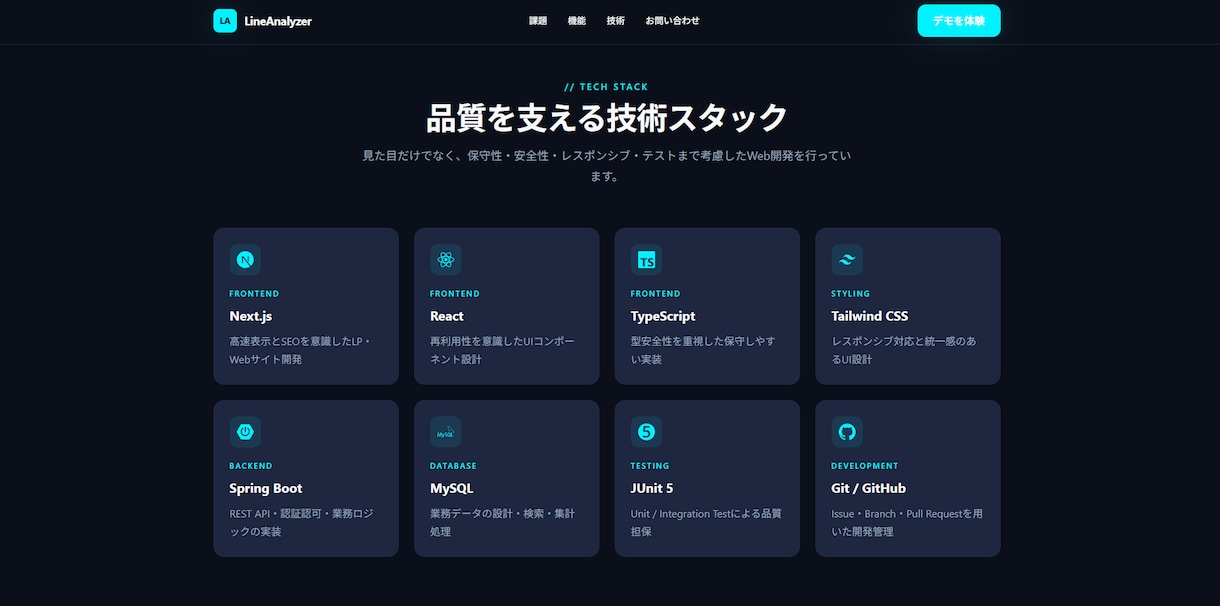Click the デモを体験 button

coord(959,21)
